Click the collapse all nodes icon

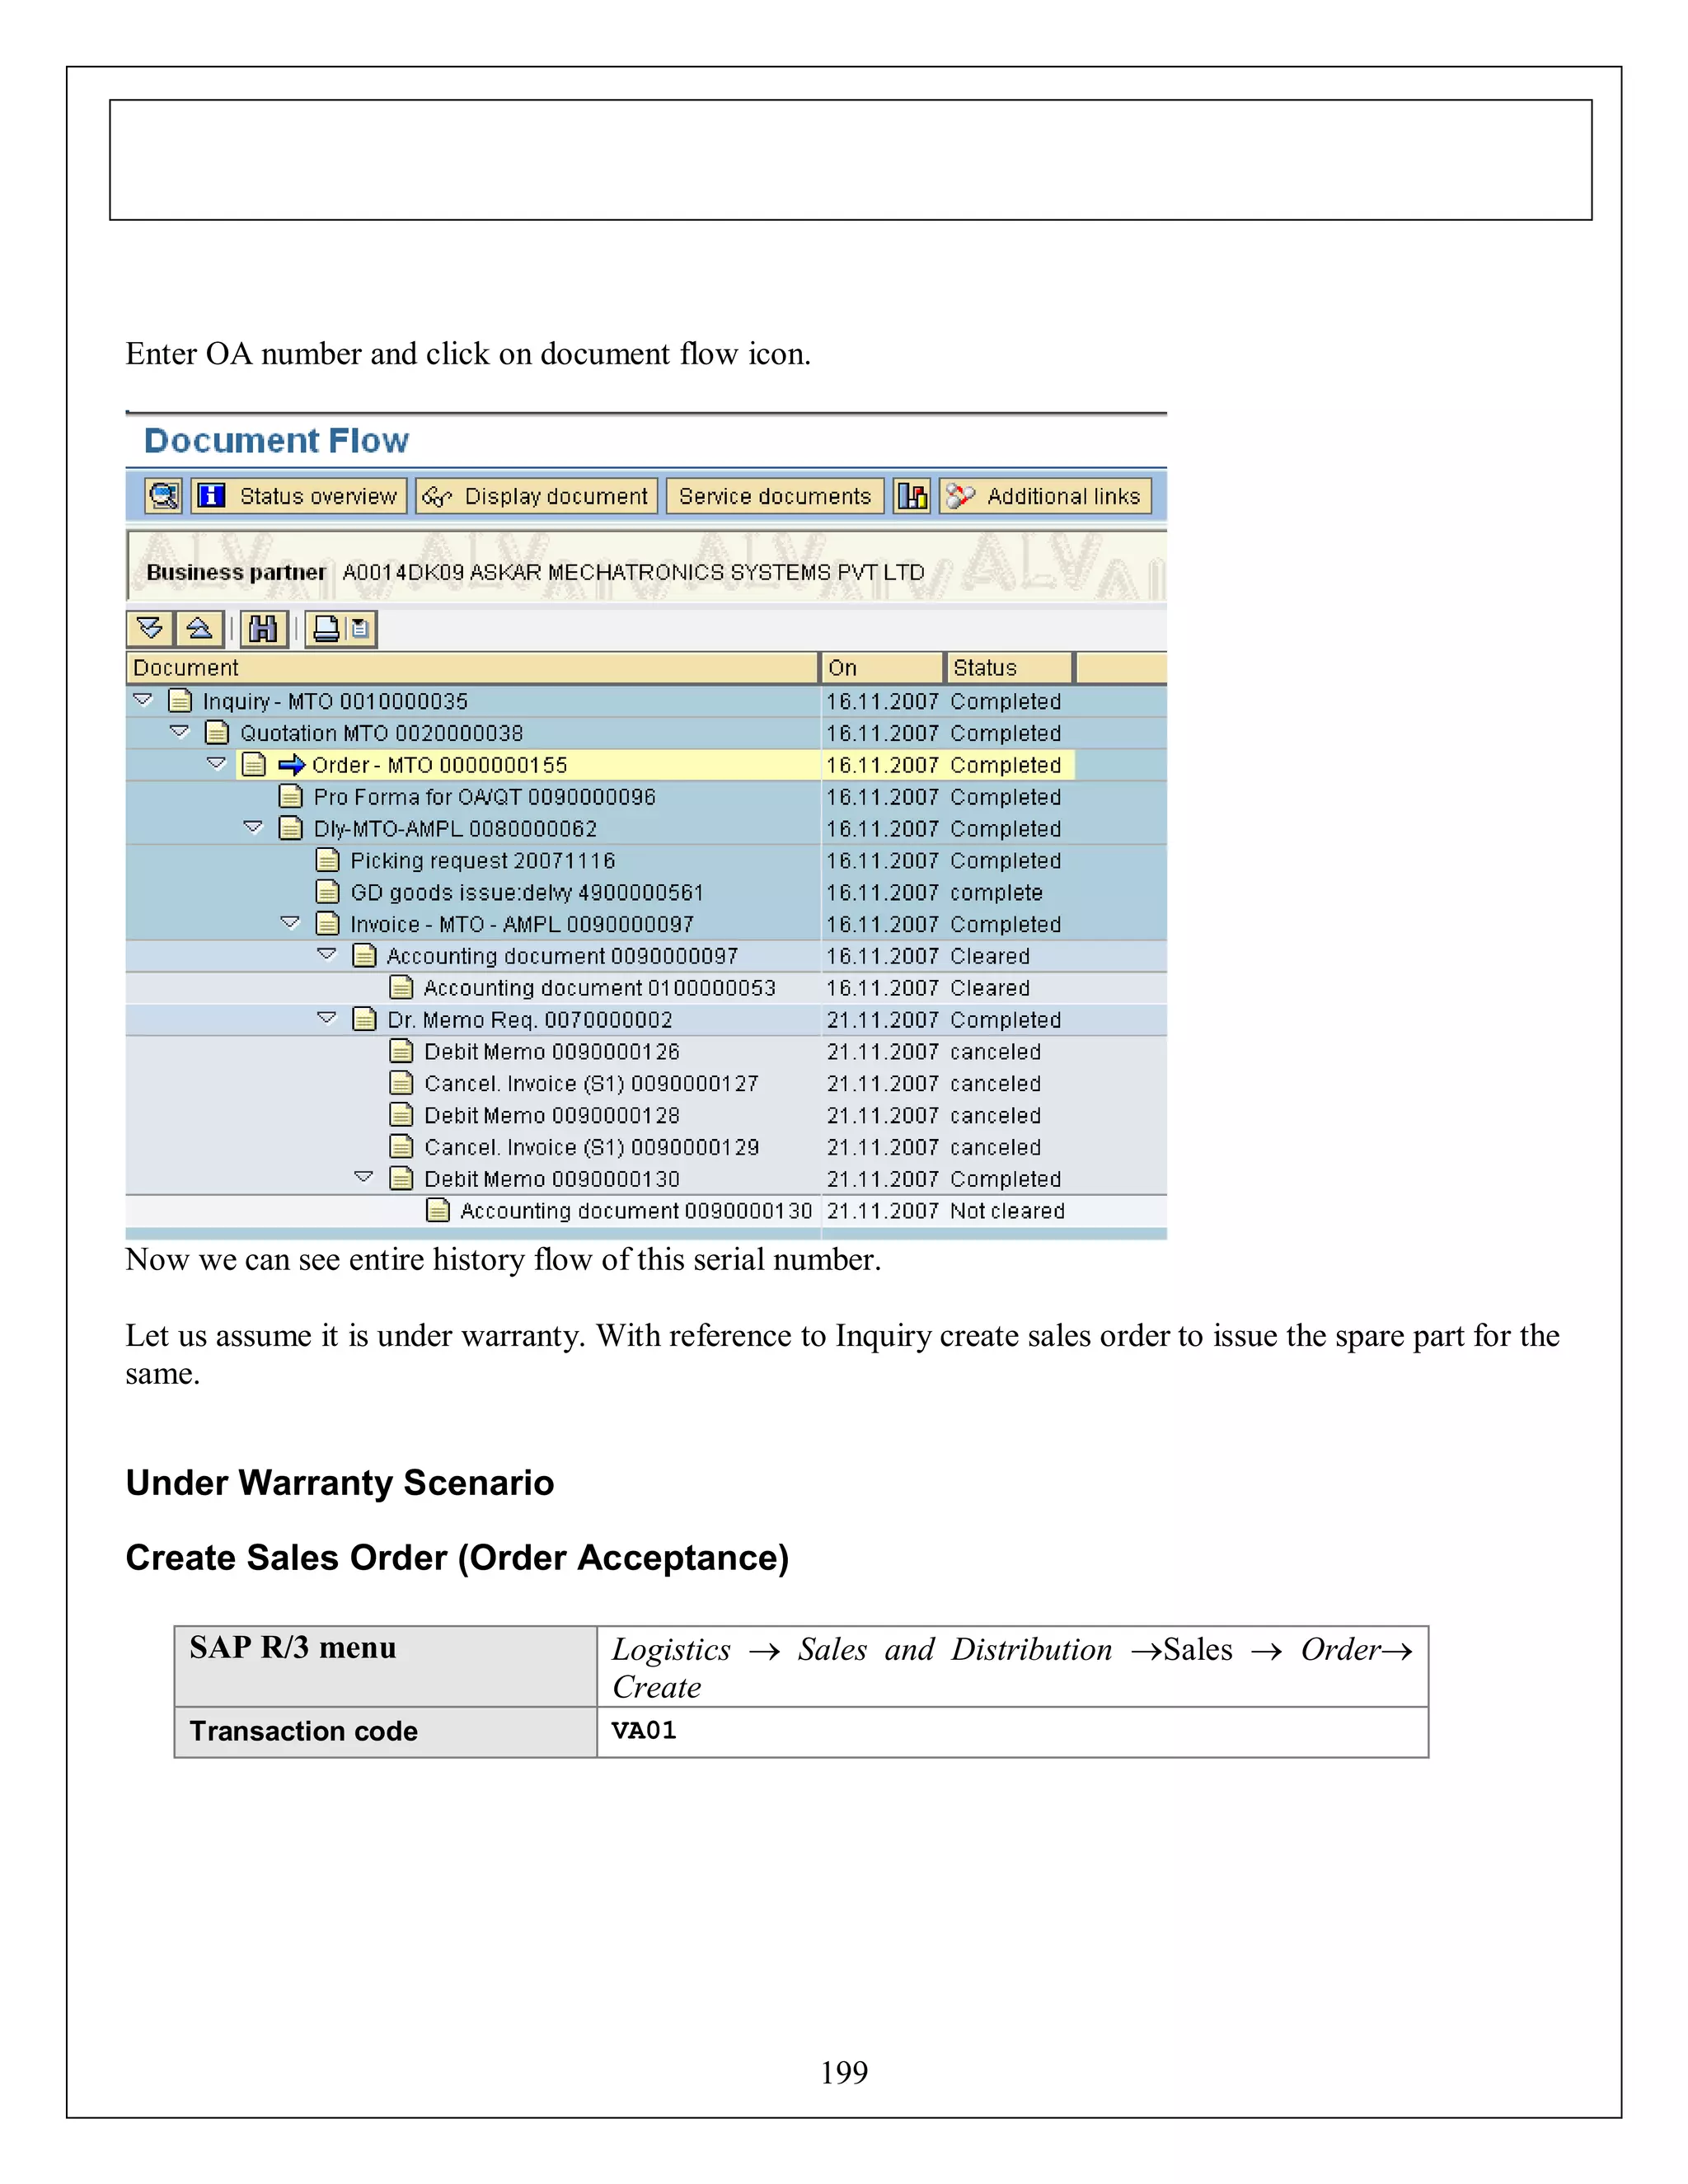pyautogui.click(x=199, y=629)
